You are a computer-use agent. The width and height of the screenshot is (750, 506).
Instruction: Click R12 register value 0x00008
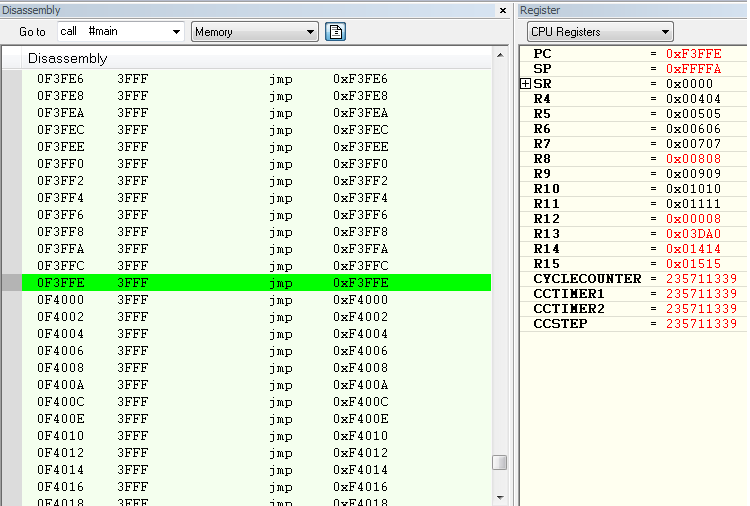694,219
